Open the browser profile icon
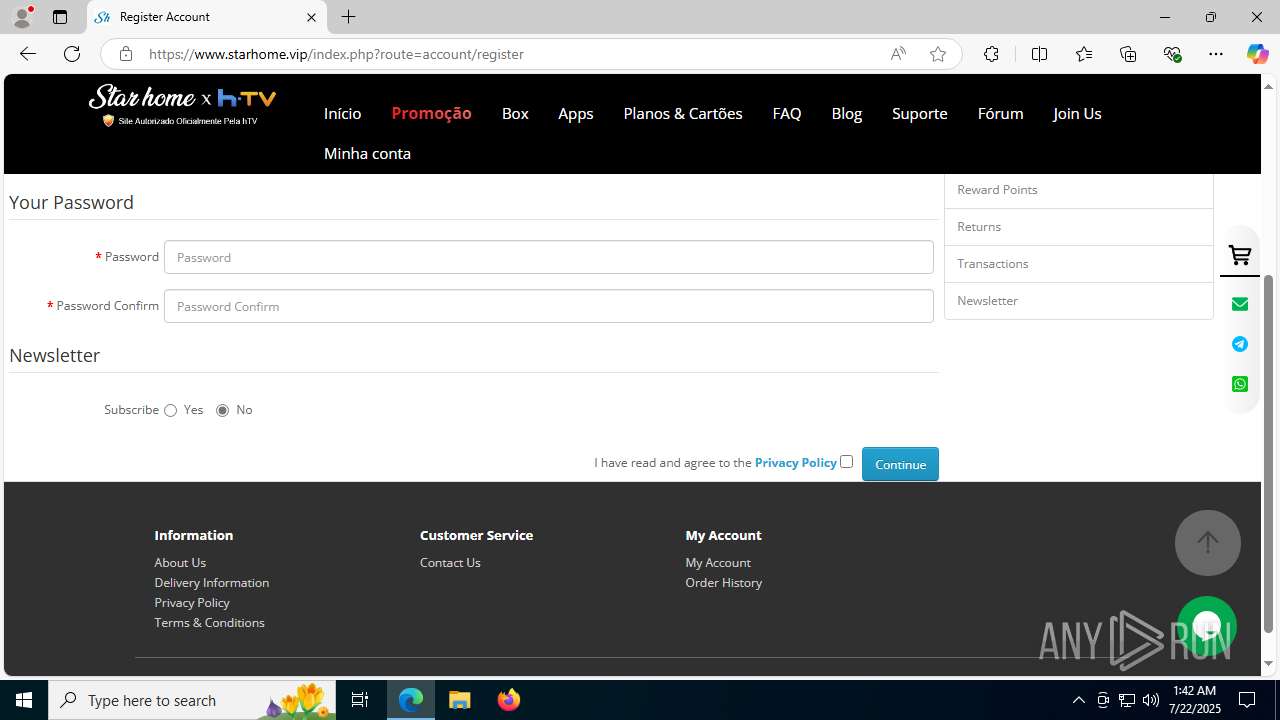Image resolution: width=1280 pixels, height=720 pixels. [22, 17]
